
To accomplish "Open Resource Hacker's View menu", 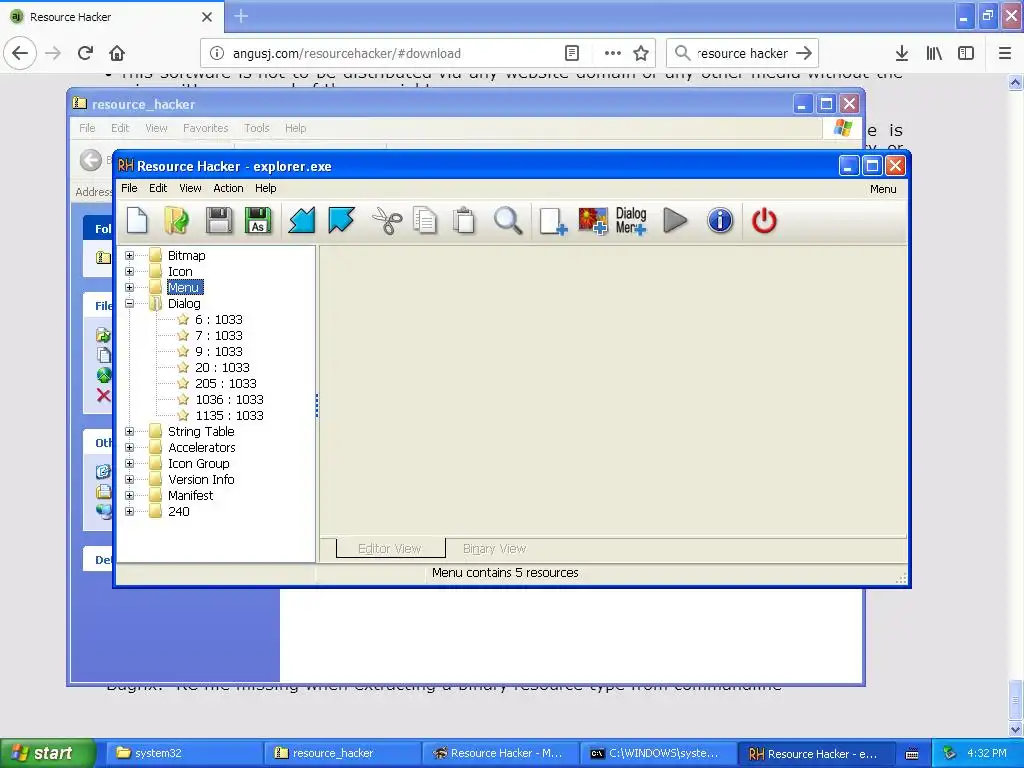I will [190, 188].
